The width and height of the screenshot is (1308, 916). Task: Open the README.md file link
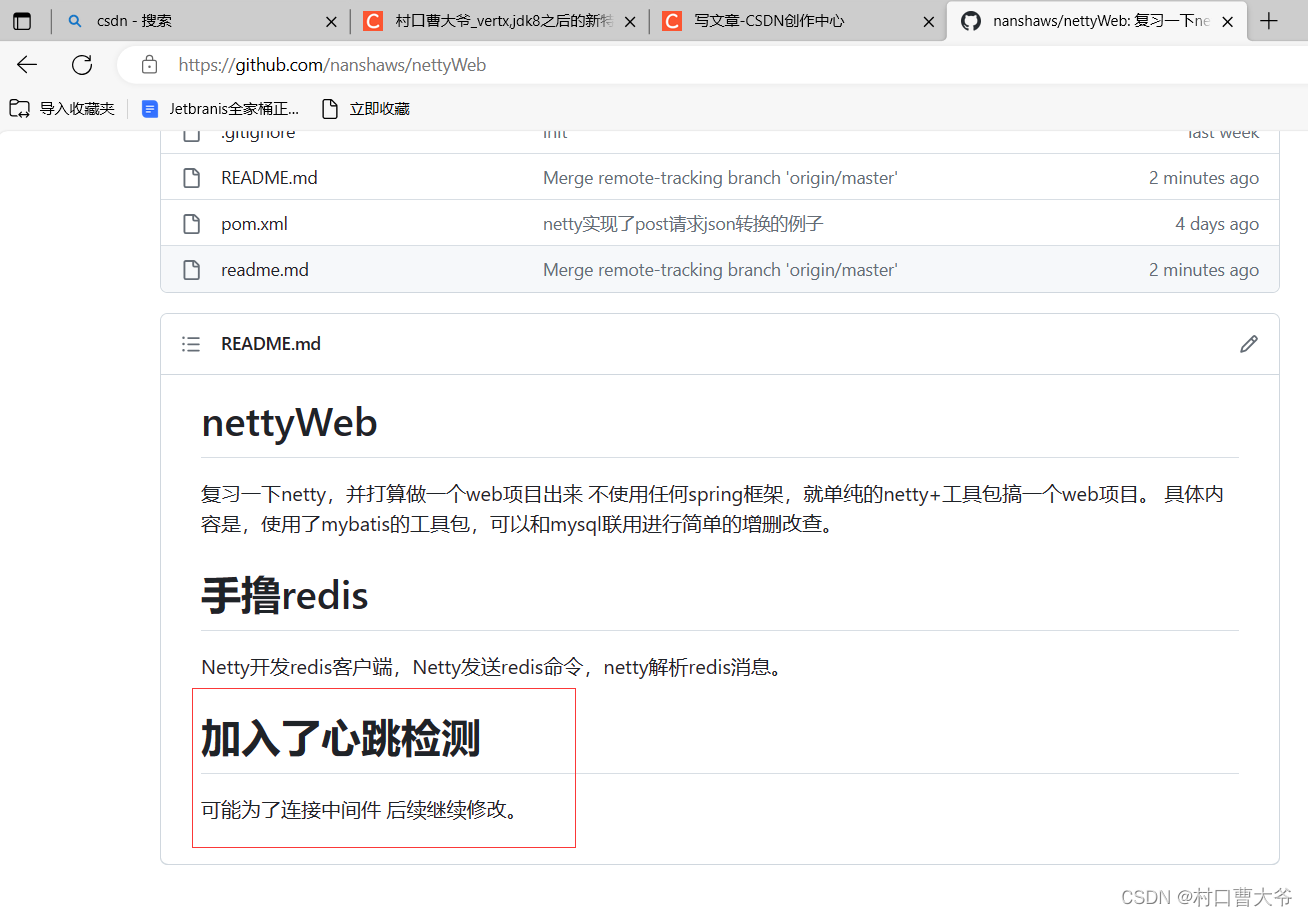(x=269, y=178)
